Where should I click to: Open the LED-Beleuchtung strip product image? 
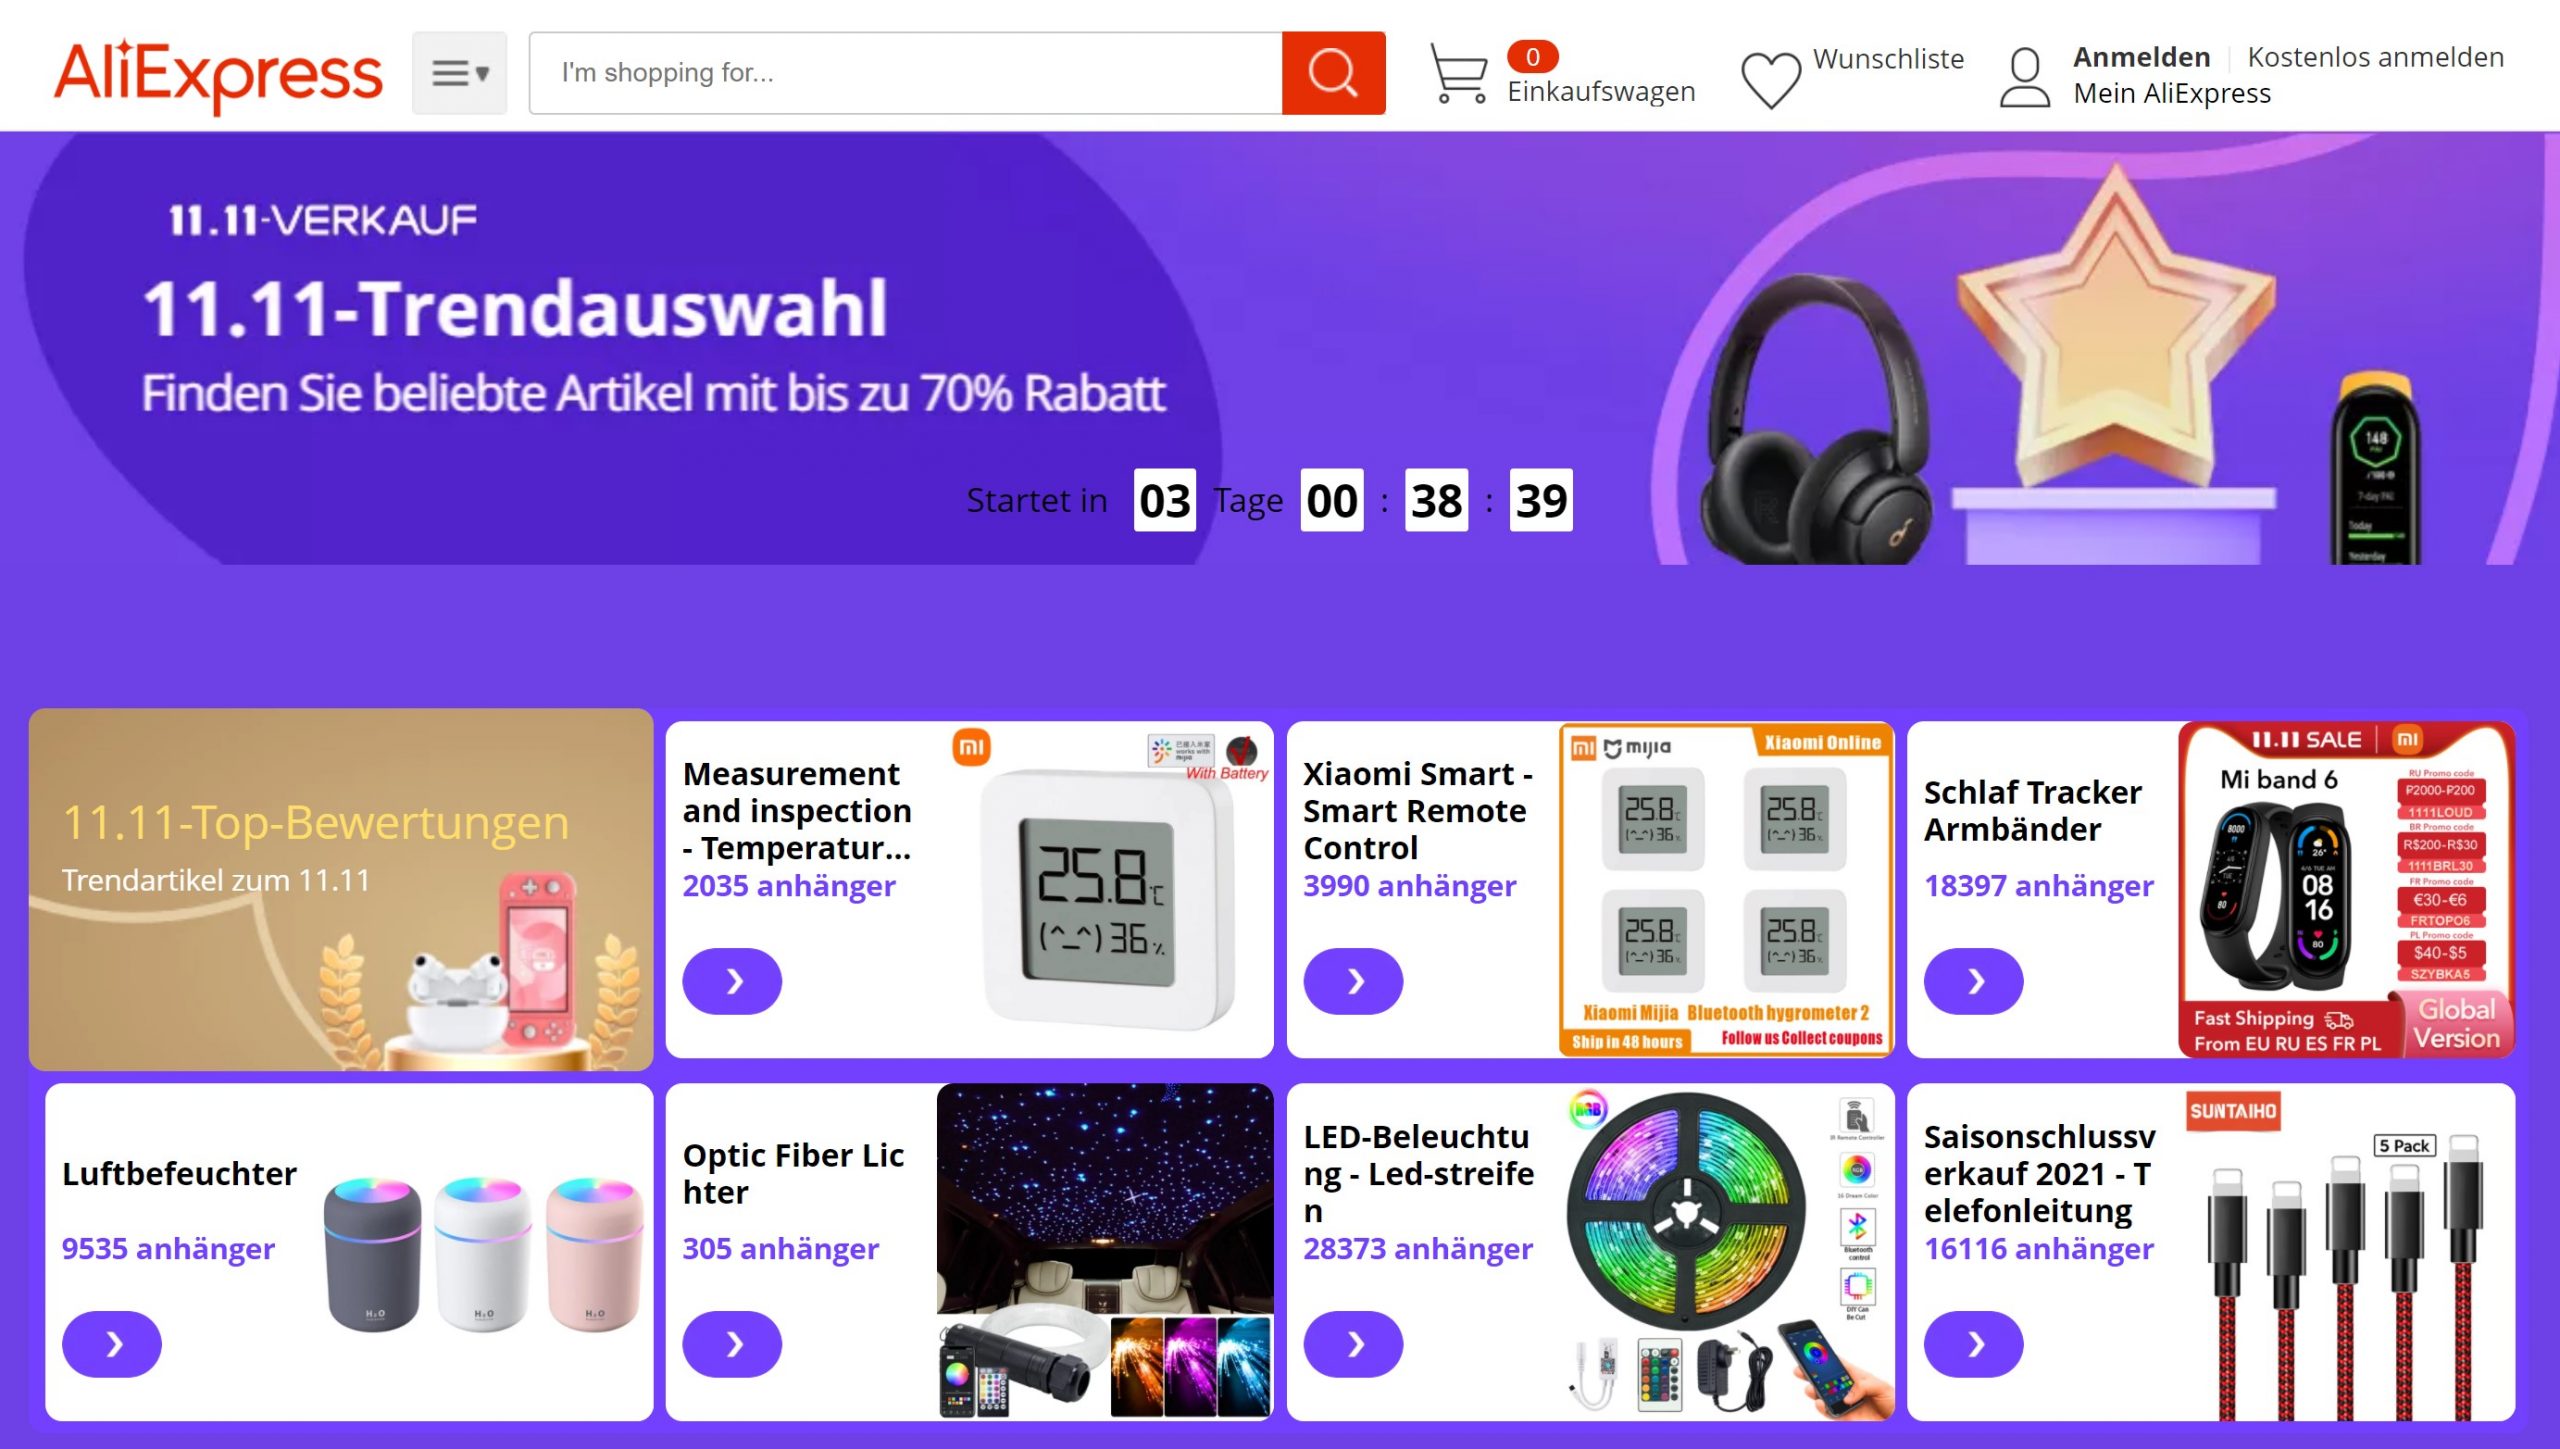click(1726, 1252)
